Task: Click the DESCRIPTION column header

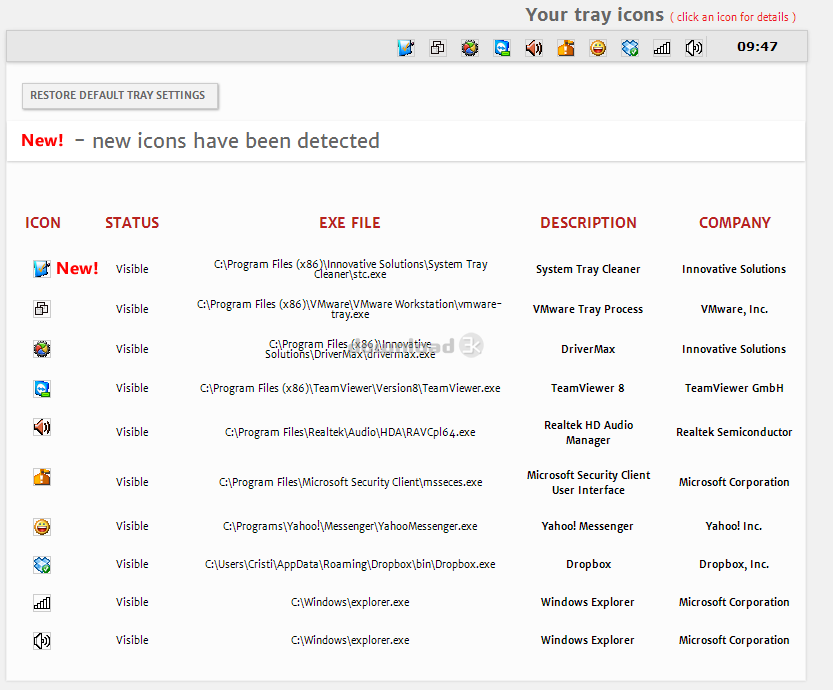Action: coord(588,223)
